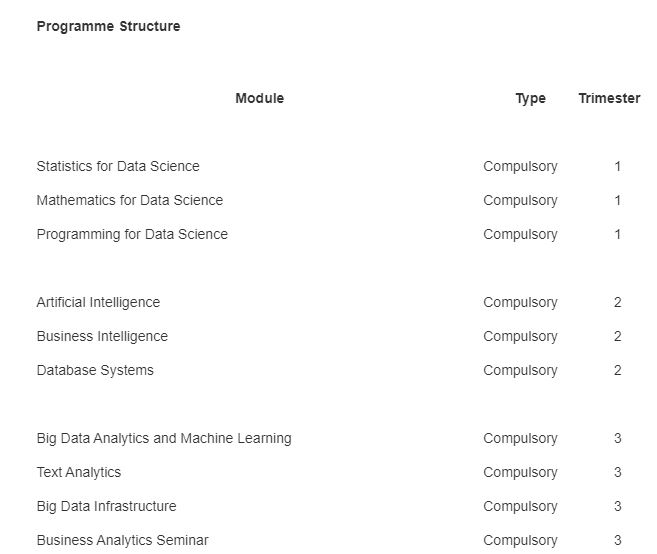Click the Database Systems module name

click(x=95, y=370)
